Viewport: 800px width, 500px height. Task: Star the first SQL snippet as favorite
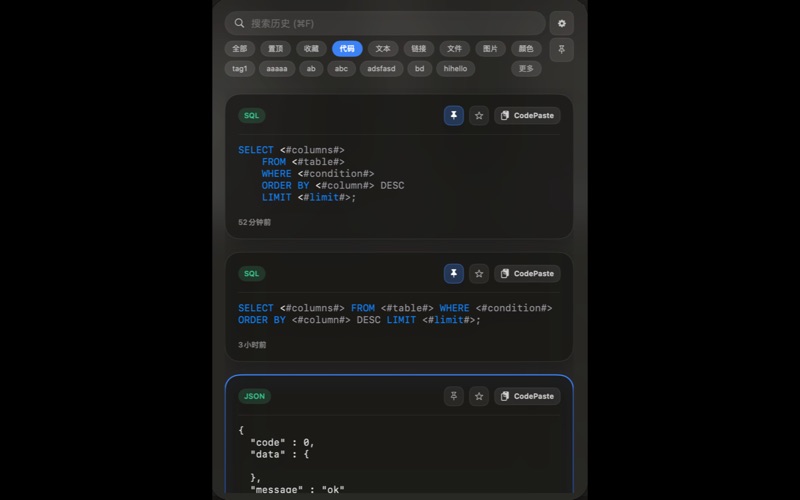(x=479, y=116)
